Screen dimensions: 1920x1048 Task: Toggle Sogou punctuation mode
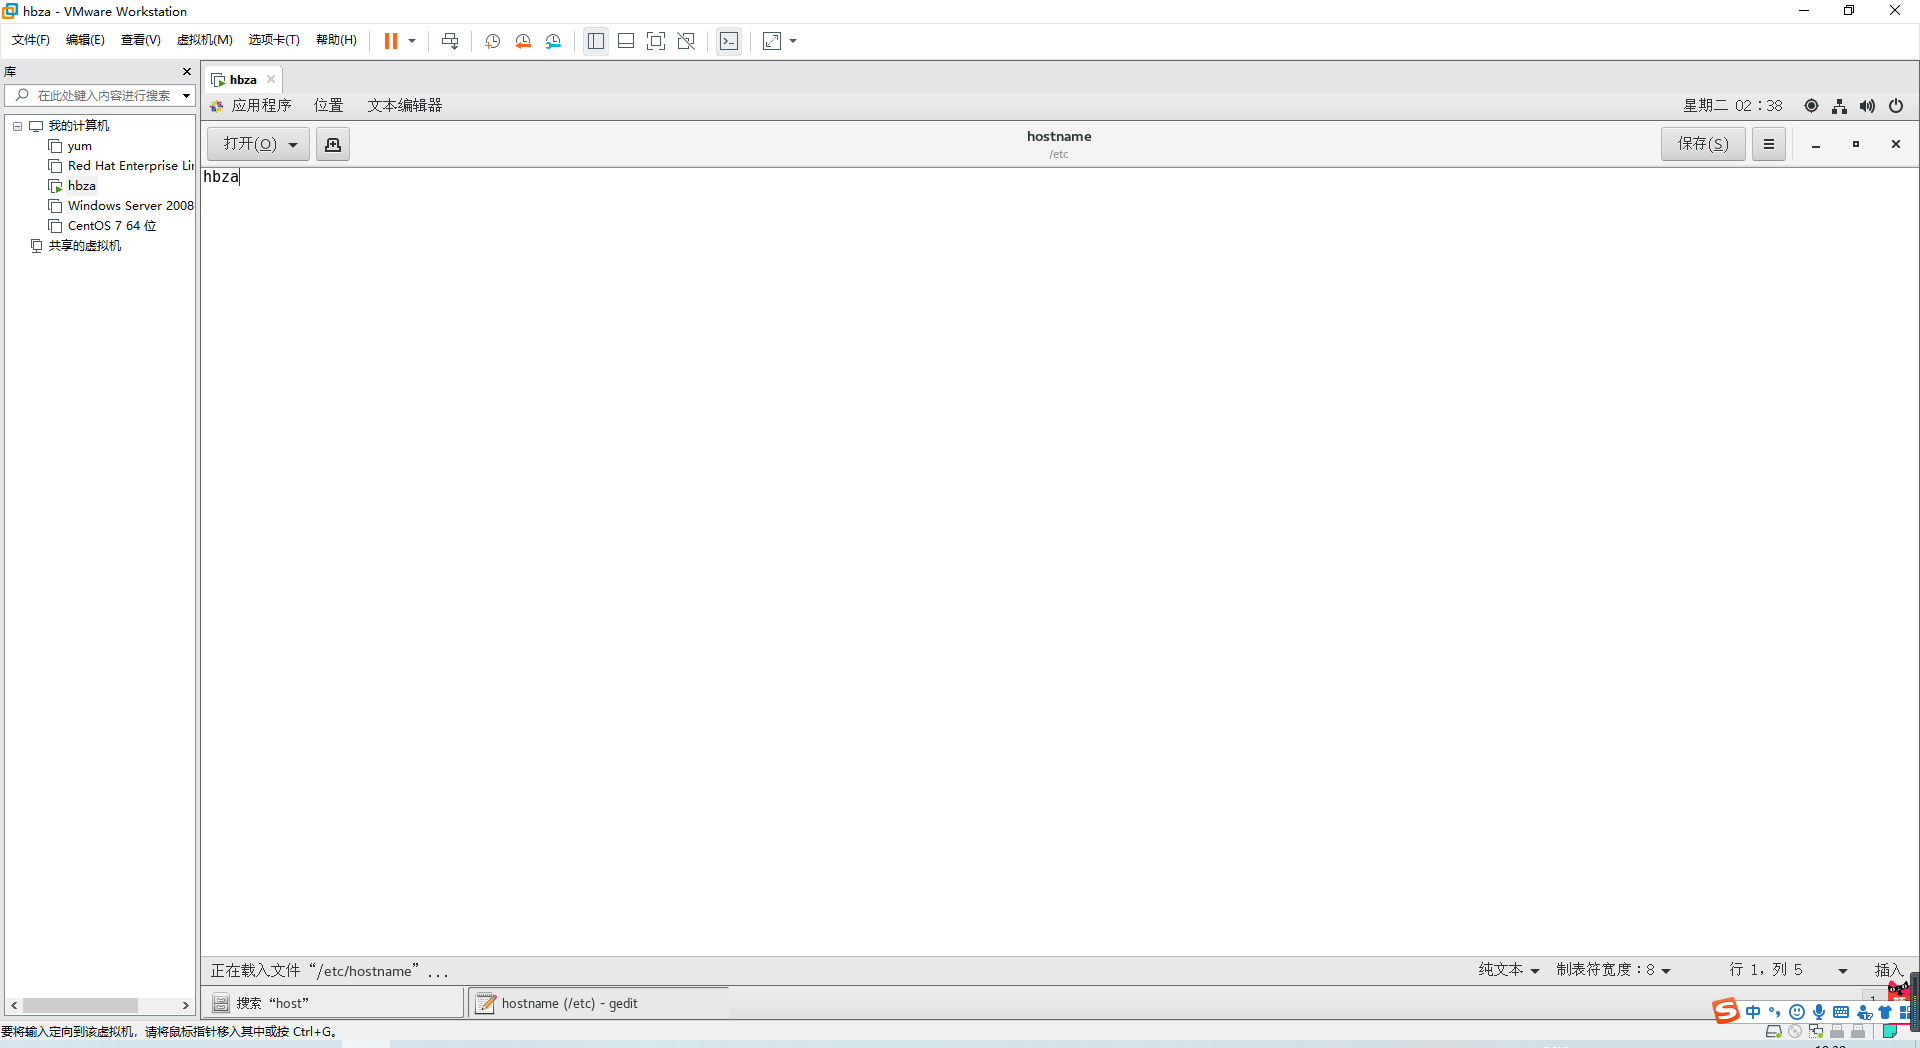1774,1012
